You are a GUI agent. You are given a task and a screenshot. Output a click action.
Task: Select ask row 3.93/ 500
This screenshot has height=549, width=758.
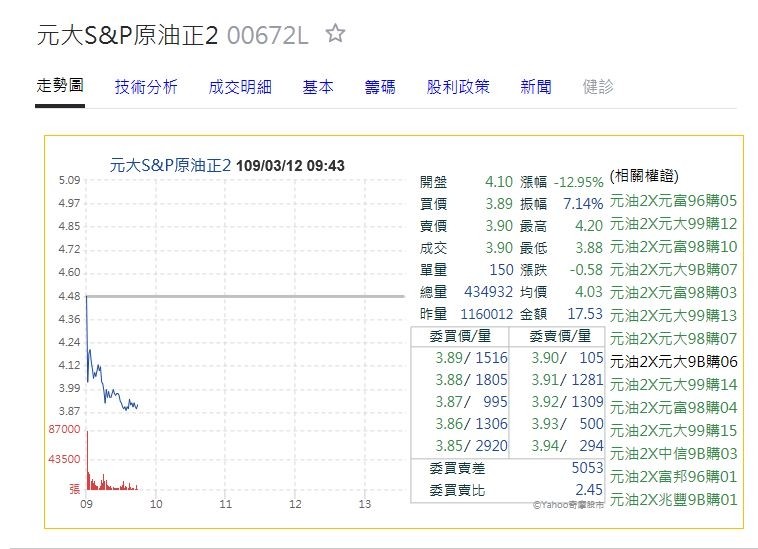[567, 424]
